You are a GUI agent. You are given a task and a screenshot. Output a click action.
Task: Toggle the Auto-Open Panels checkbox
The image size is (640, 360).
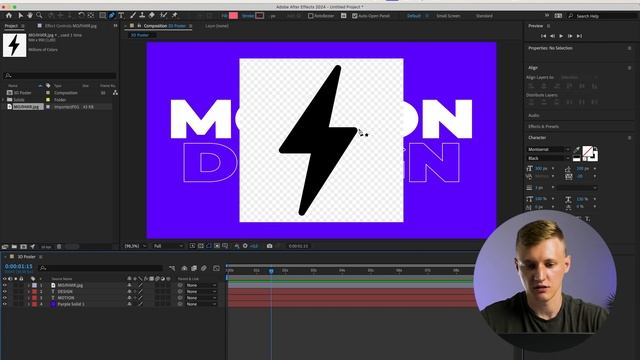[x=355, y=16]
